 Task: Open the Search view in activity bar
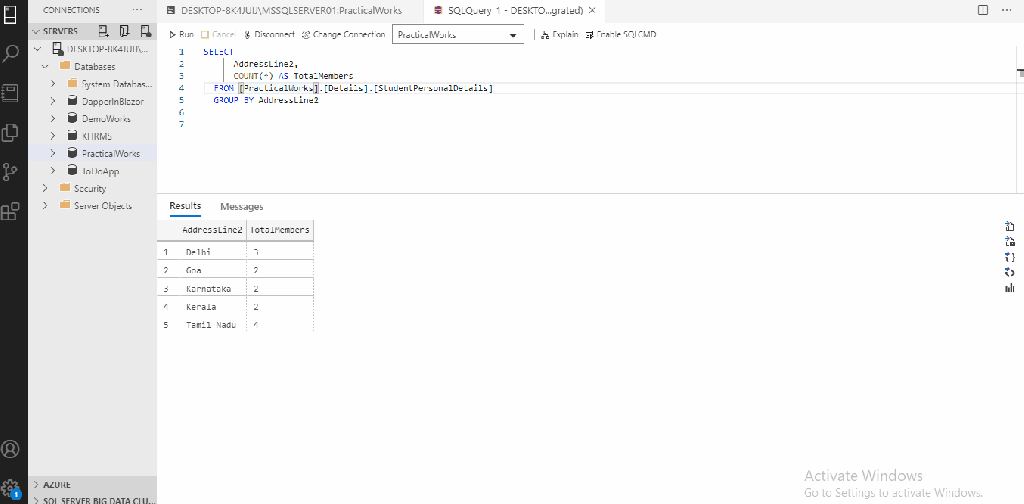[x=12, y=53]
